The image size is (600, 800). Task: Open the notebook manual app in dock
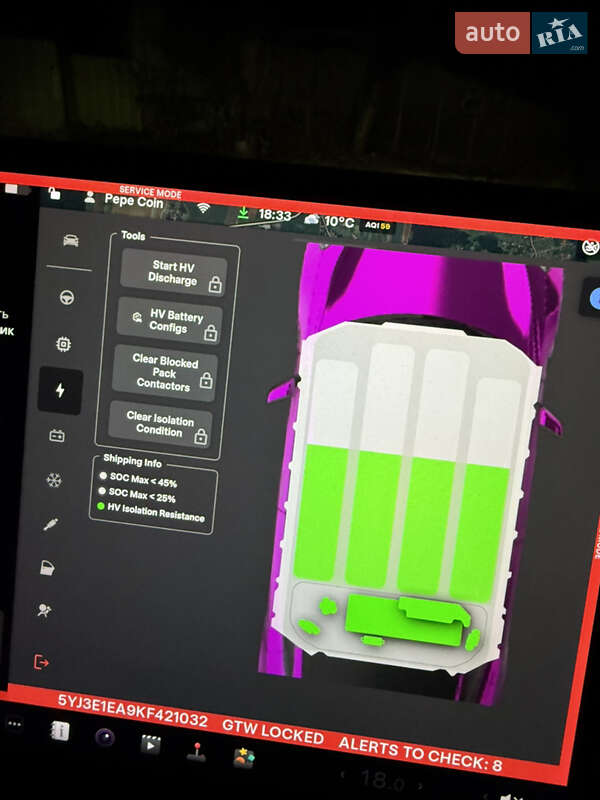coord(59,731)
